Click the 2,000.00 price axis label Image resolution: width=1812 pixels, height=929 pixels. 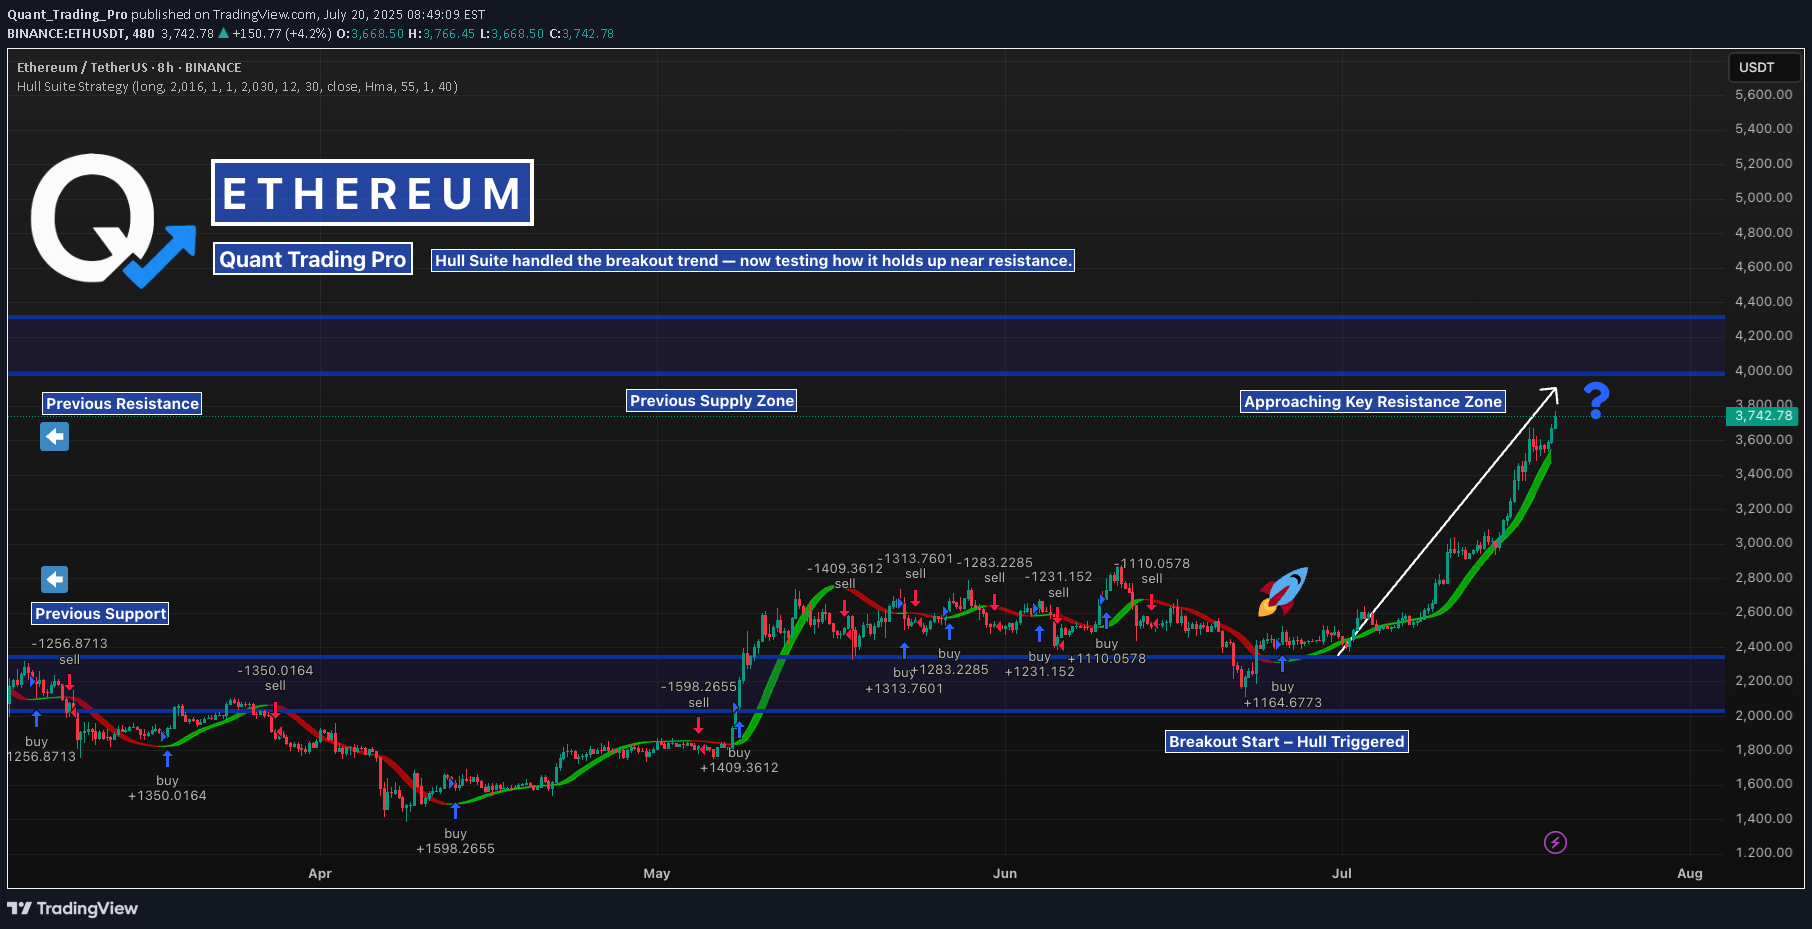1764,715
